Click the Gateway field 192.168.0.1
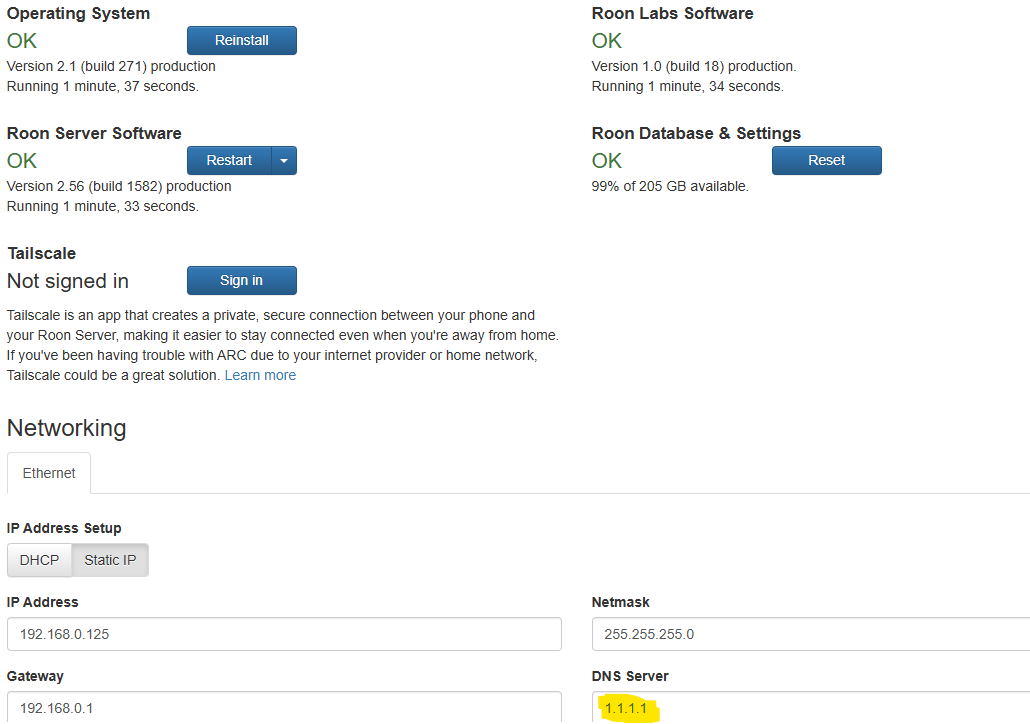 284,708
